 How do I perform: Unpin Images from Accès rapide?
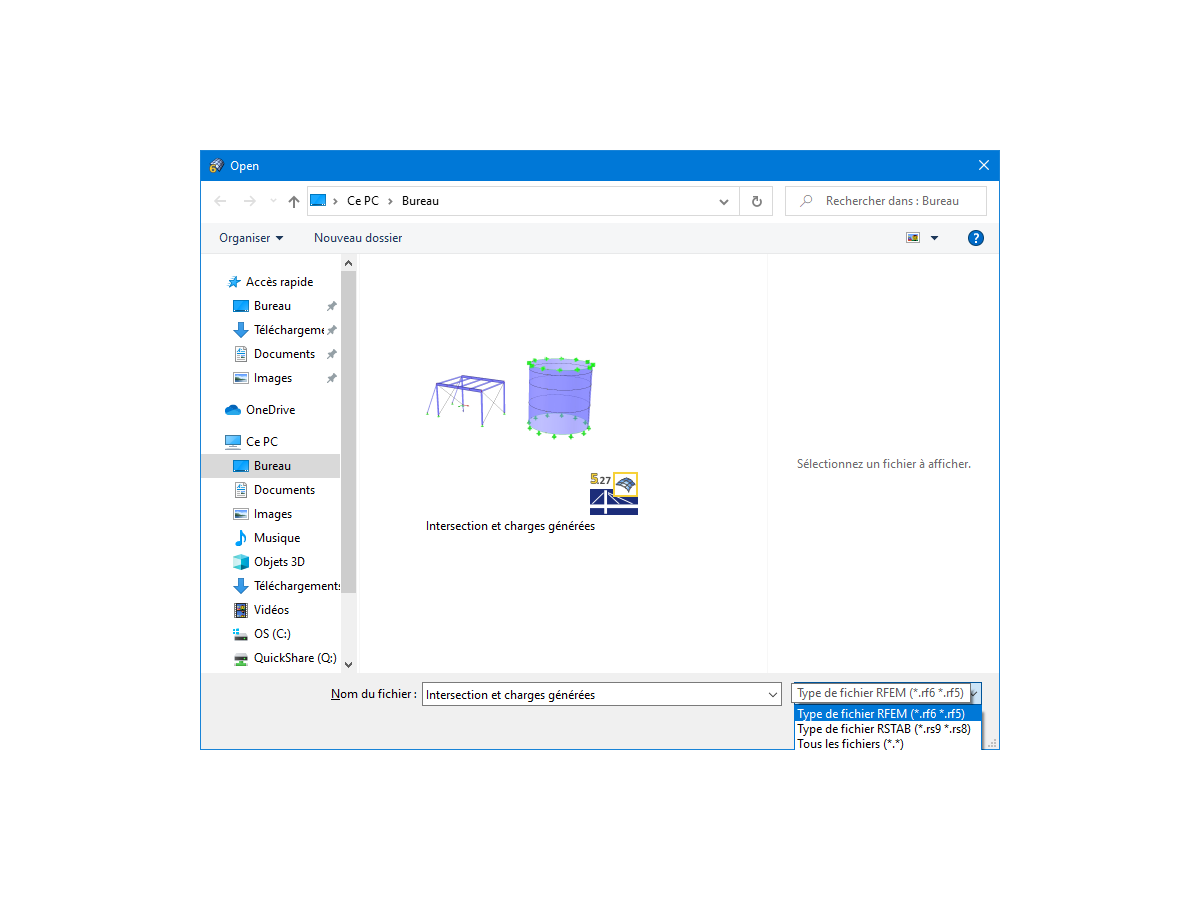(x=330, y=378)
